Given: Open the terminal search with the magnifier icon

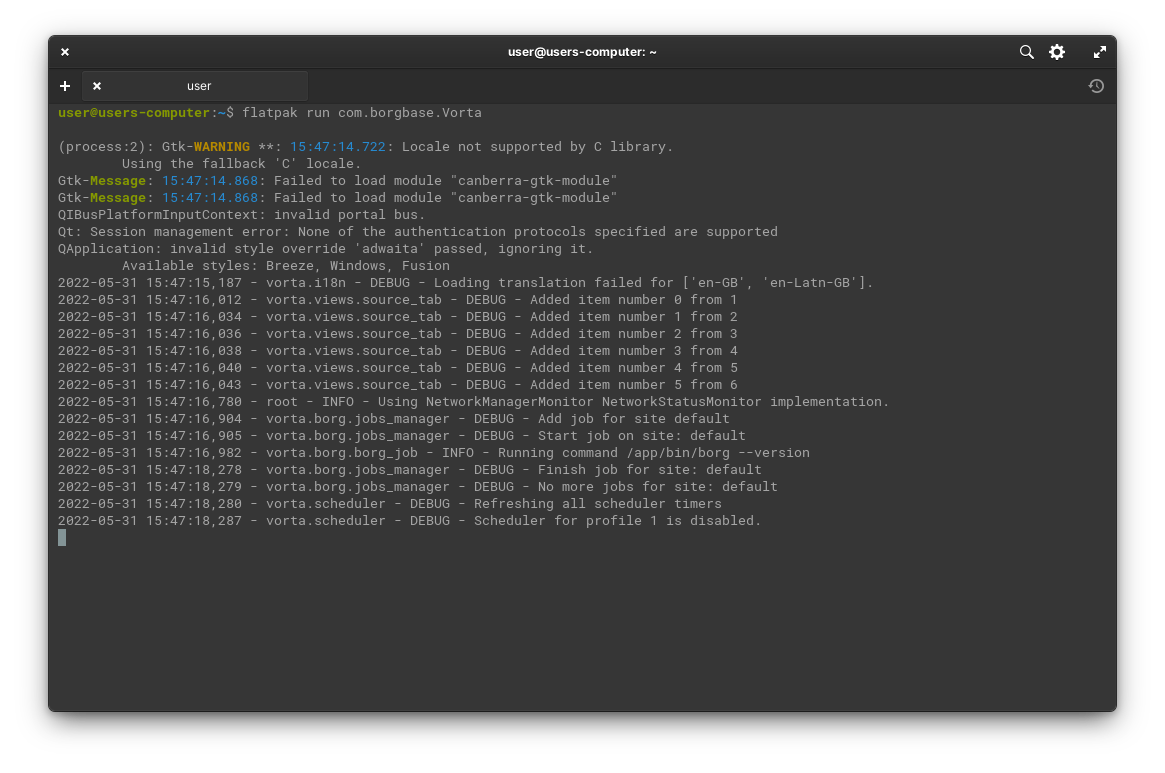Looking at the screenshot, I should pyautogui.click(x=1026, y=51).
